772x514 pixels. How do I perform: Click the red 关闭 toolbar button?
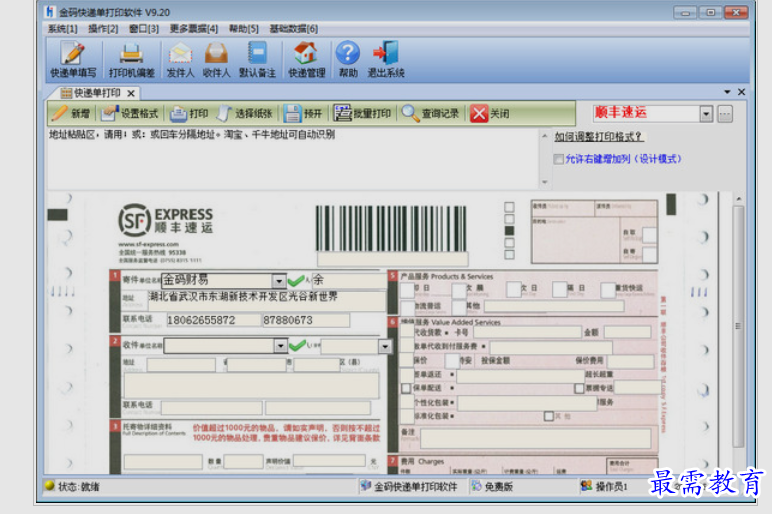(x=490, y=114)
